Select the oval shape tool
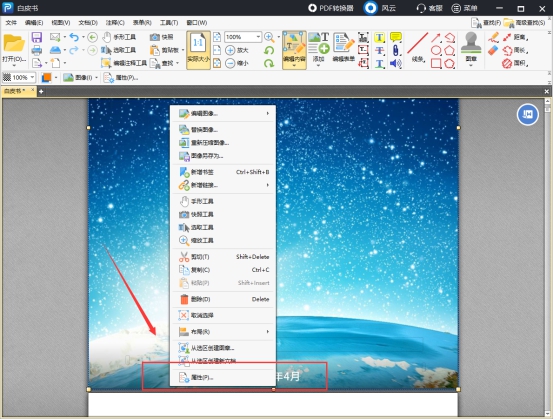Image resolution: width=553 pixels, height=419 pixels. point(436,50)
